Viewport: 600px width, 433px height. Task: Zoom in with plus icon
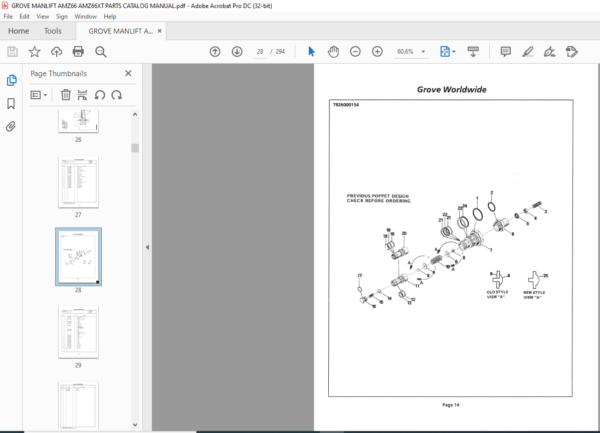377,52
